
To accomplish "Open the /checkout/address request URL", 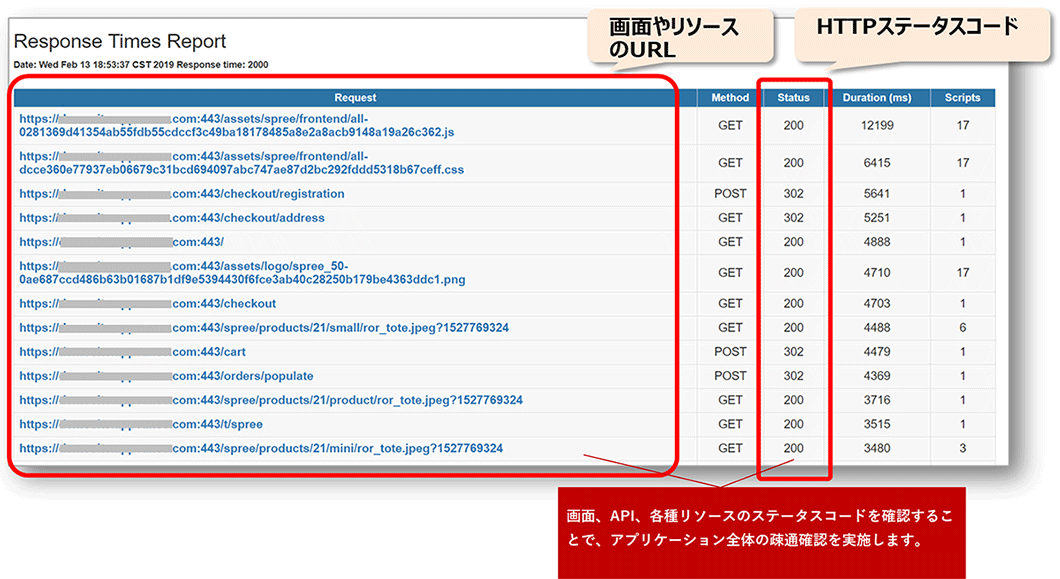I will (172, 218).
